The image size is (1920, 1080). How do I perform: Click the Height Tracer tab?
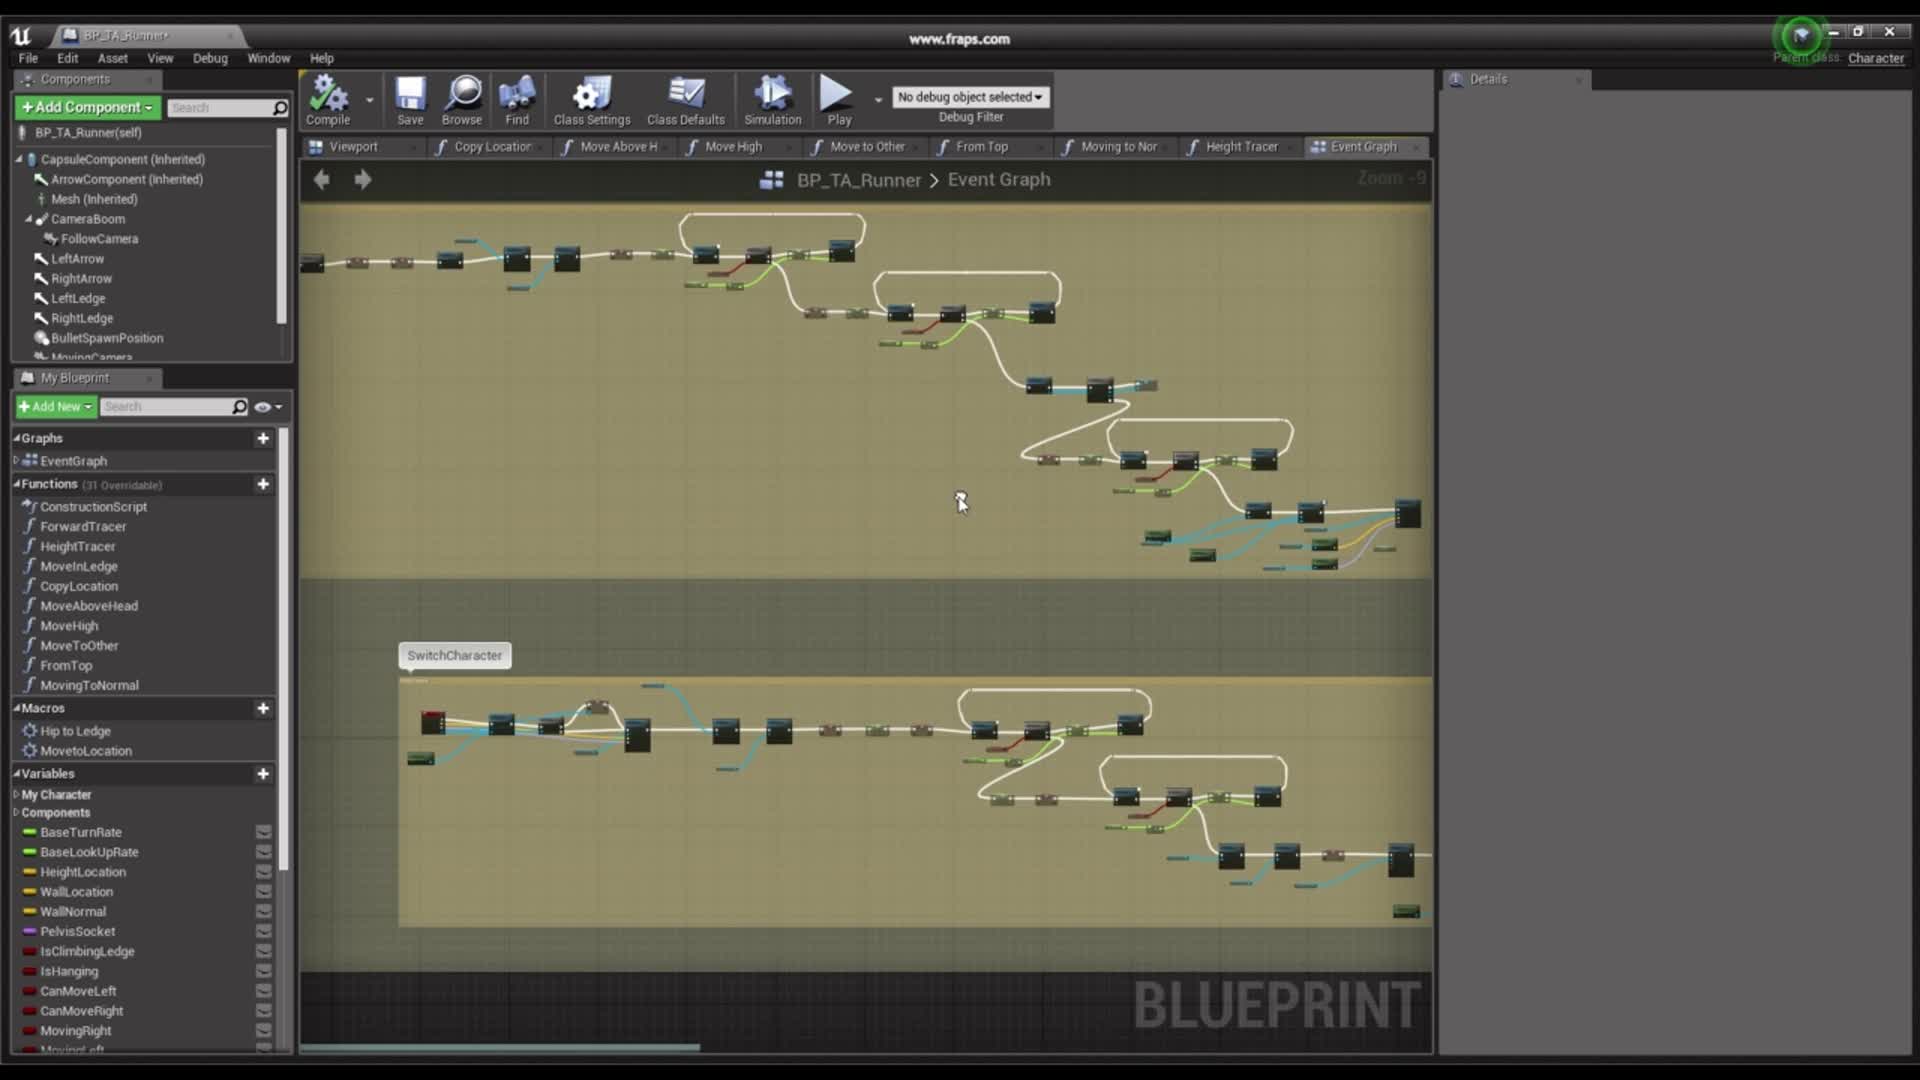click(x=1240, y=145)
